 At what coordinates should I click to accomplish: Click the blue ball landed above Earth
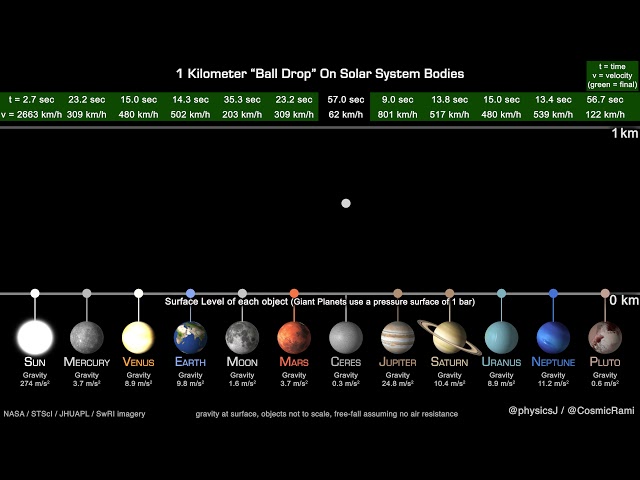click(190, 293)
